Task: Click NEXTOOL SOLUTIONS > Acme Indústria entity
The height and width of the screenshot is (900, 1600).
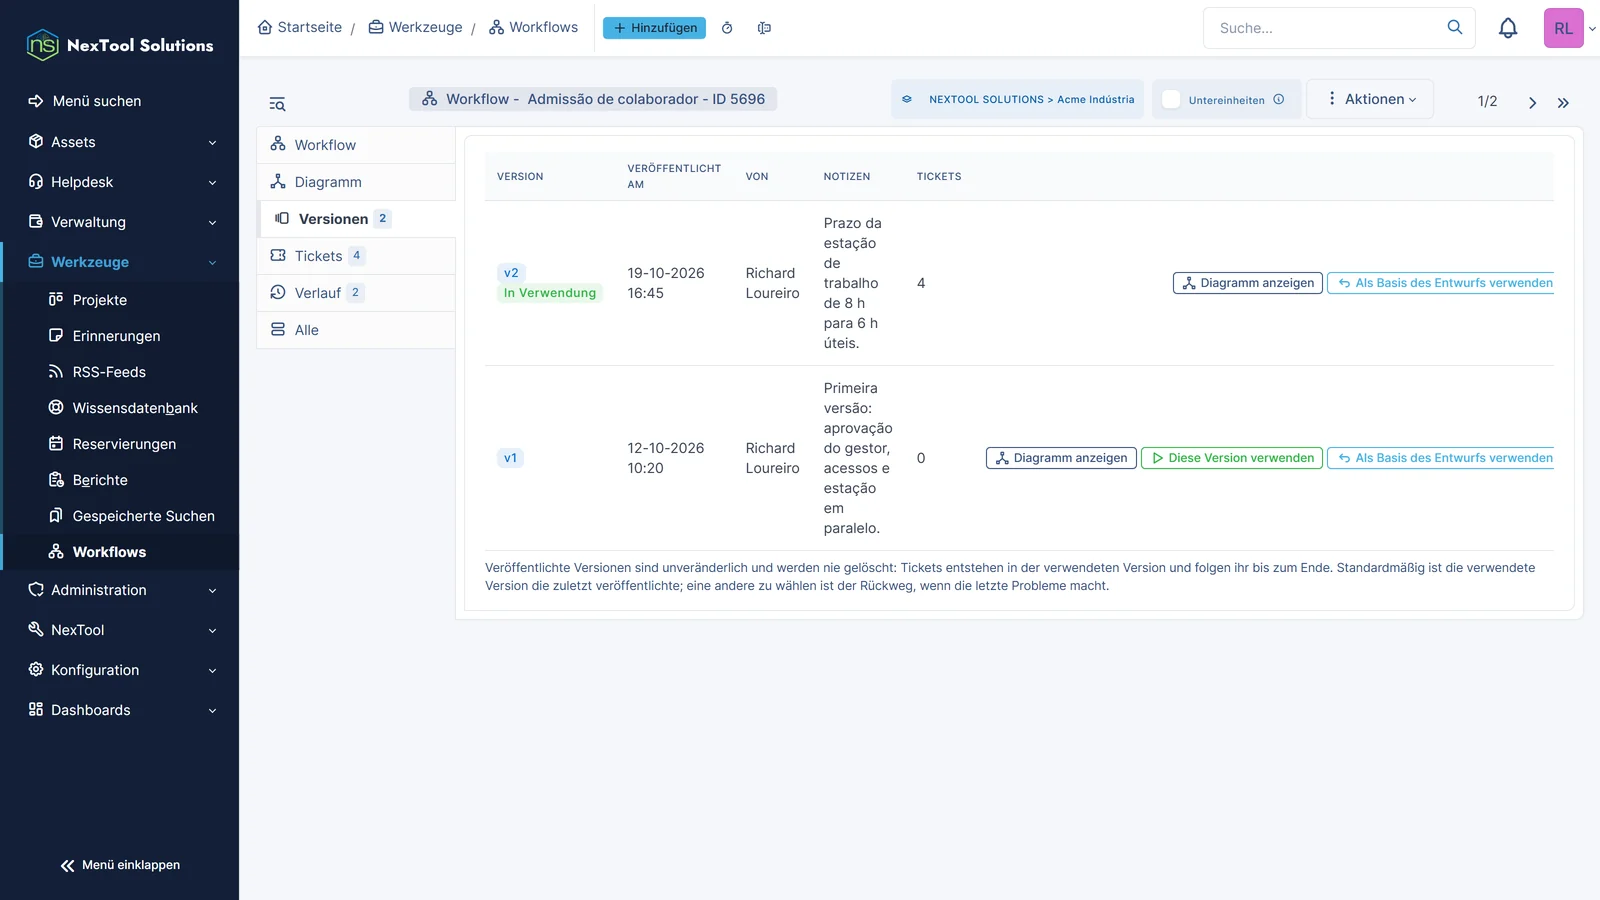Action: (x=1018, y=99)
